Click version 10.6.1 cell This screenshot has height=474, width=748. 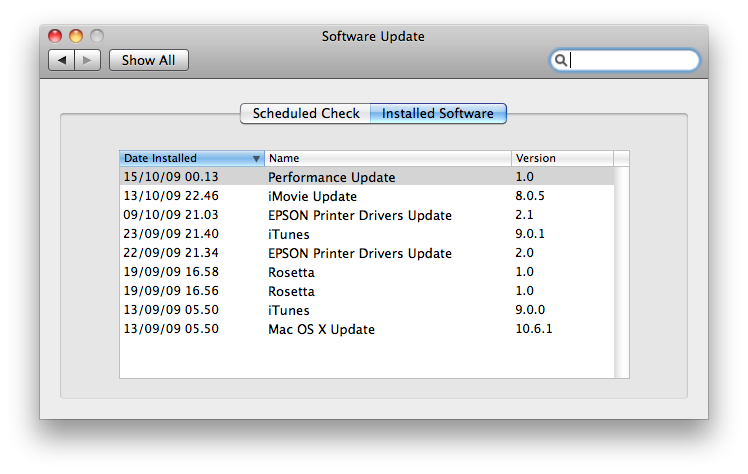pos(534,329)
